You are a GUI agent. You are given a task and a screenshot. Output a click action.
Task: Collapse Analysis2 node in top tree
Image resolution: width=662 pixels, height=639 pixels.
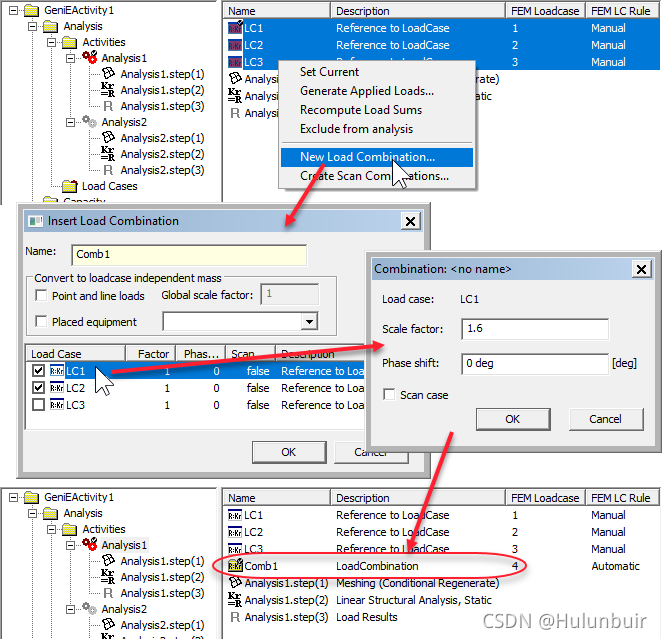[71, 122]
